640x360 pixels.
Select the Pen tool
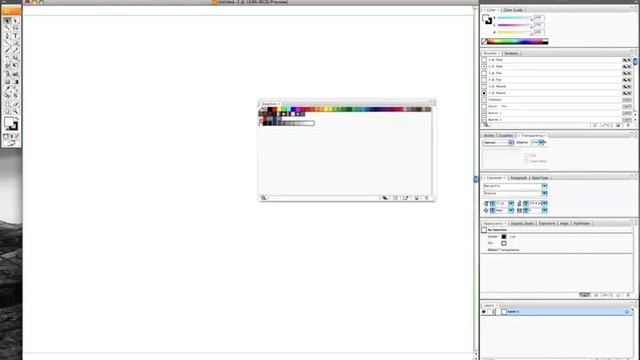pos(7,36)
